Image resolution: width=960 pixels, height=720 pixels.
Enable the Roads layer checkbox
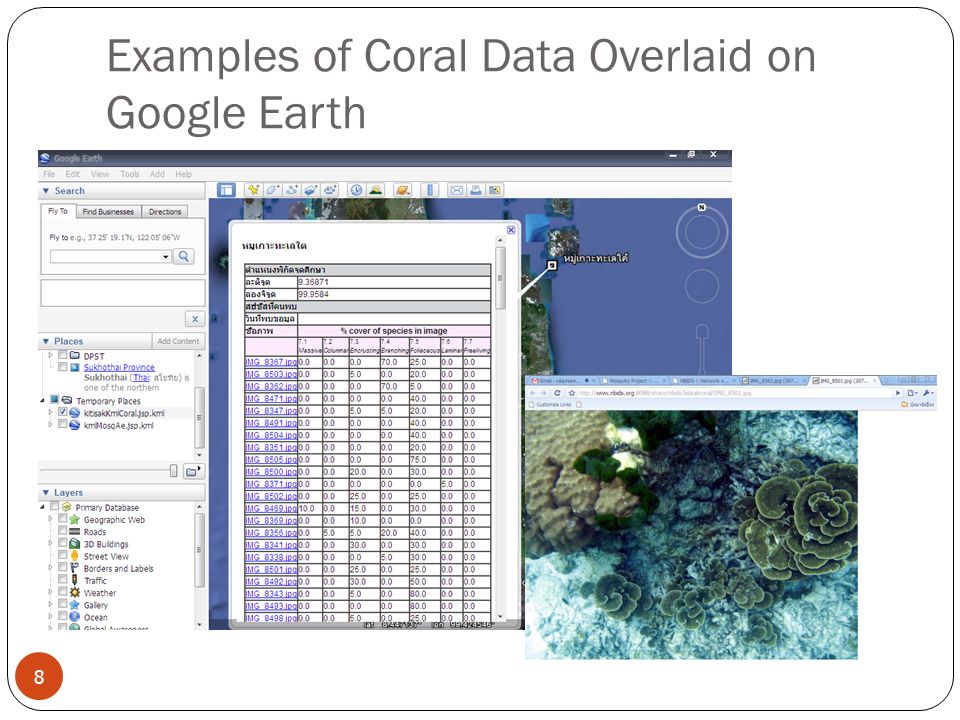(62, 530)
